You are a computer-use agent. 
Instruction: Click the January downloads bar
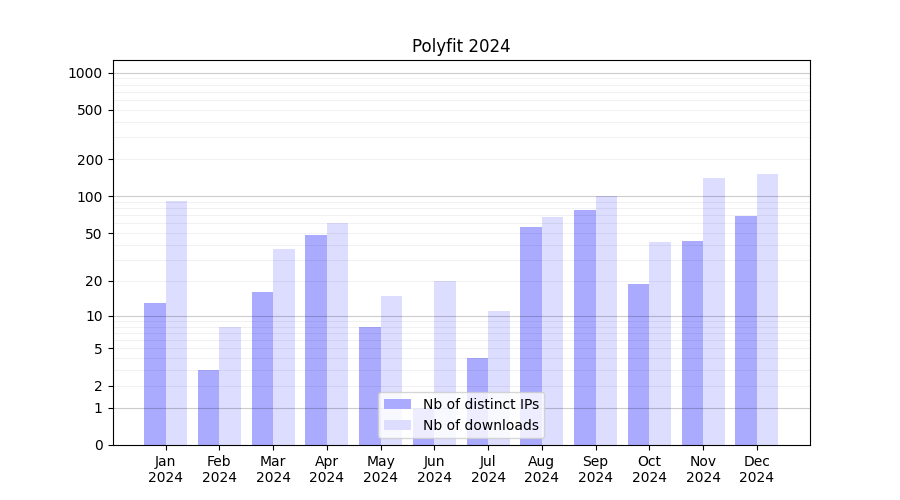[176, 322]
